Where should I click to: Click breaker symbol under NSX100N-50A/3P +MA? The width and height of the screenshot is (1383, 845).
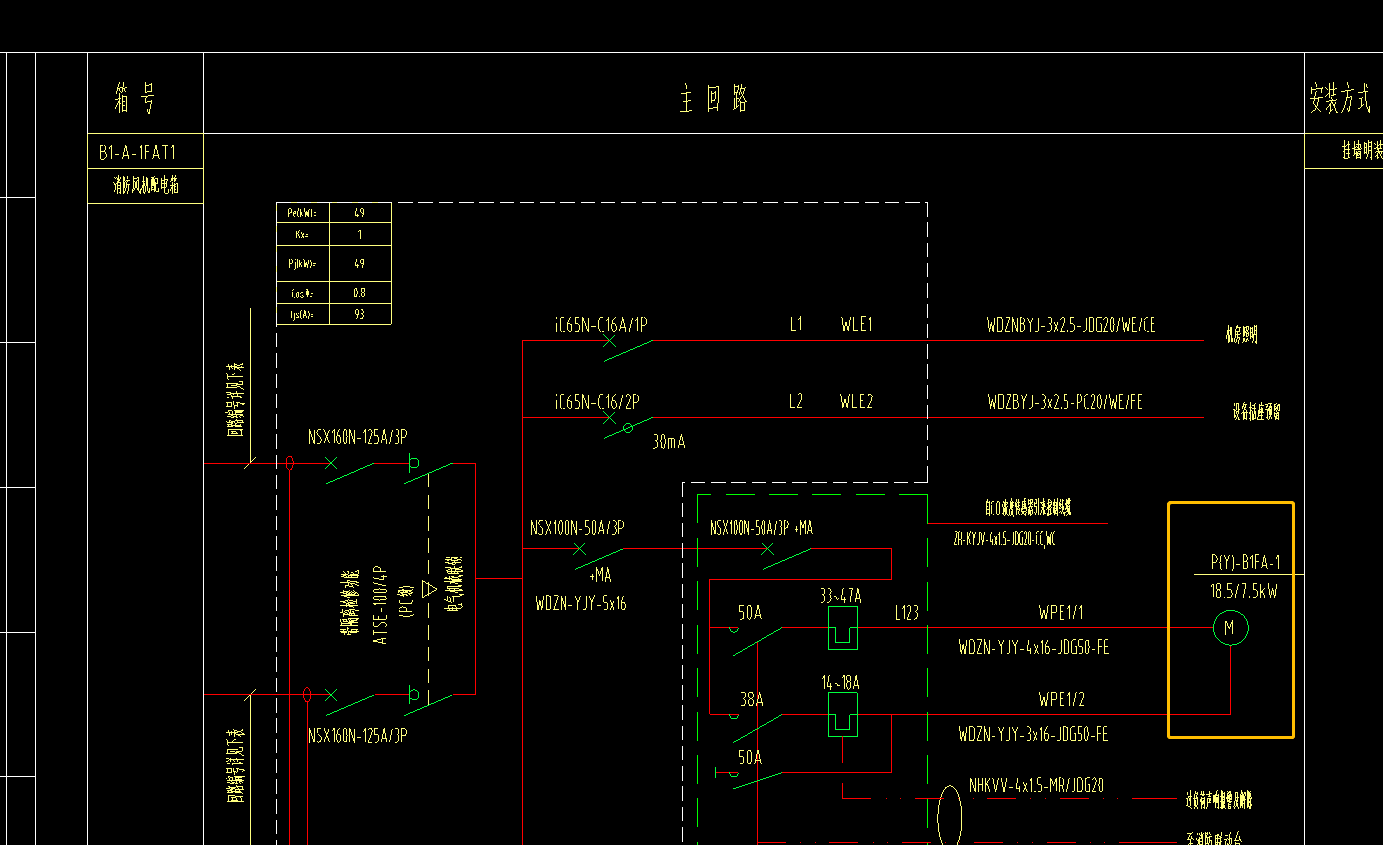(789, 556)
